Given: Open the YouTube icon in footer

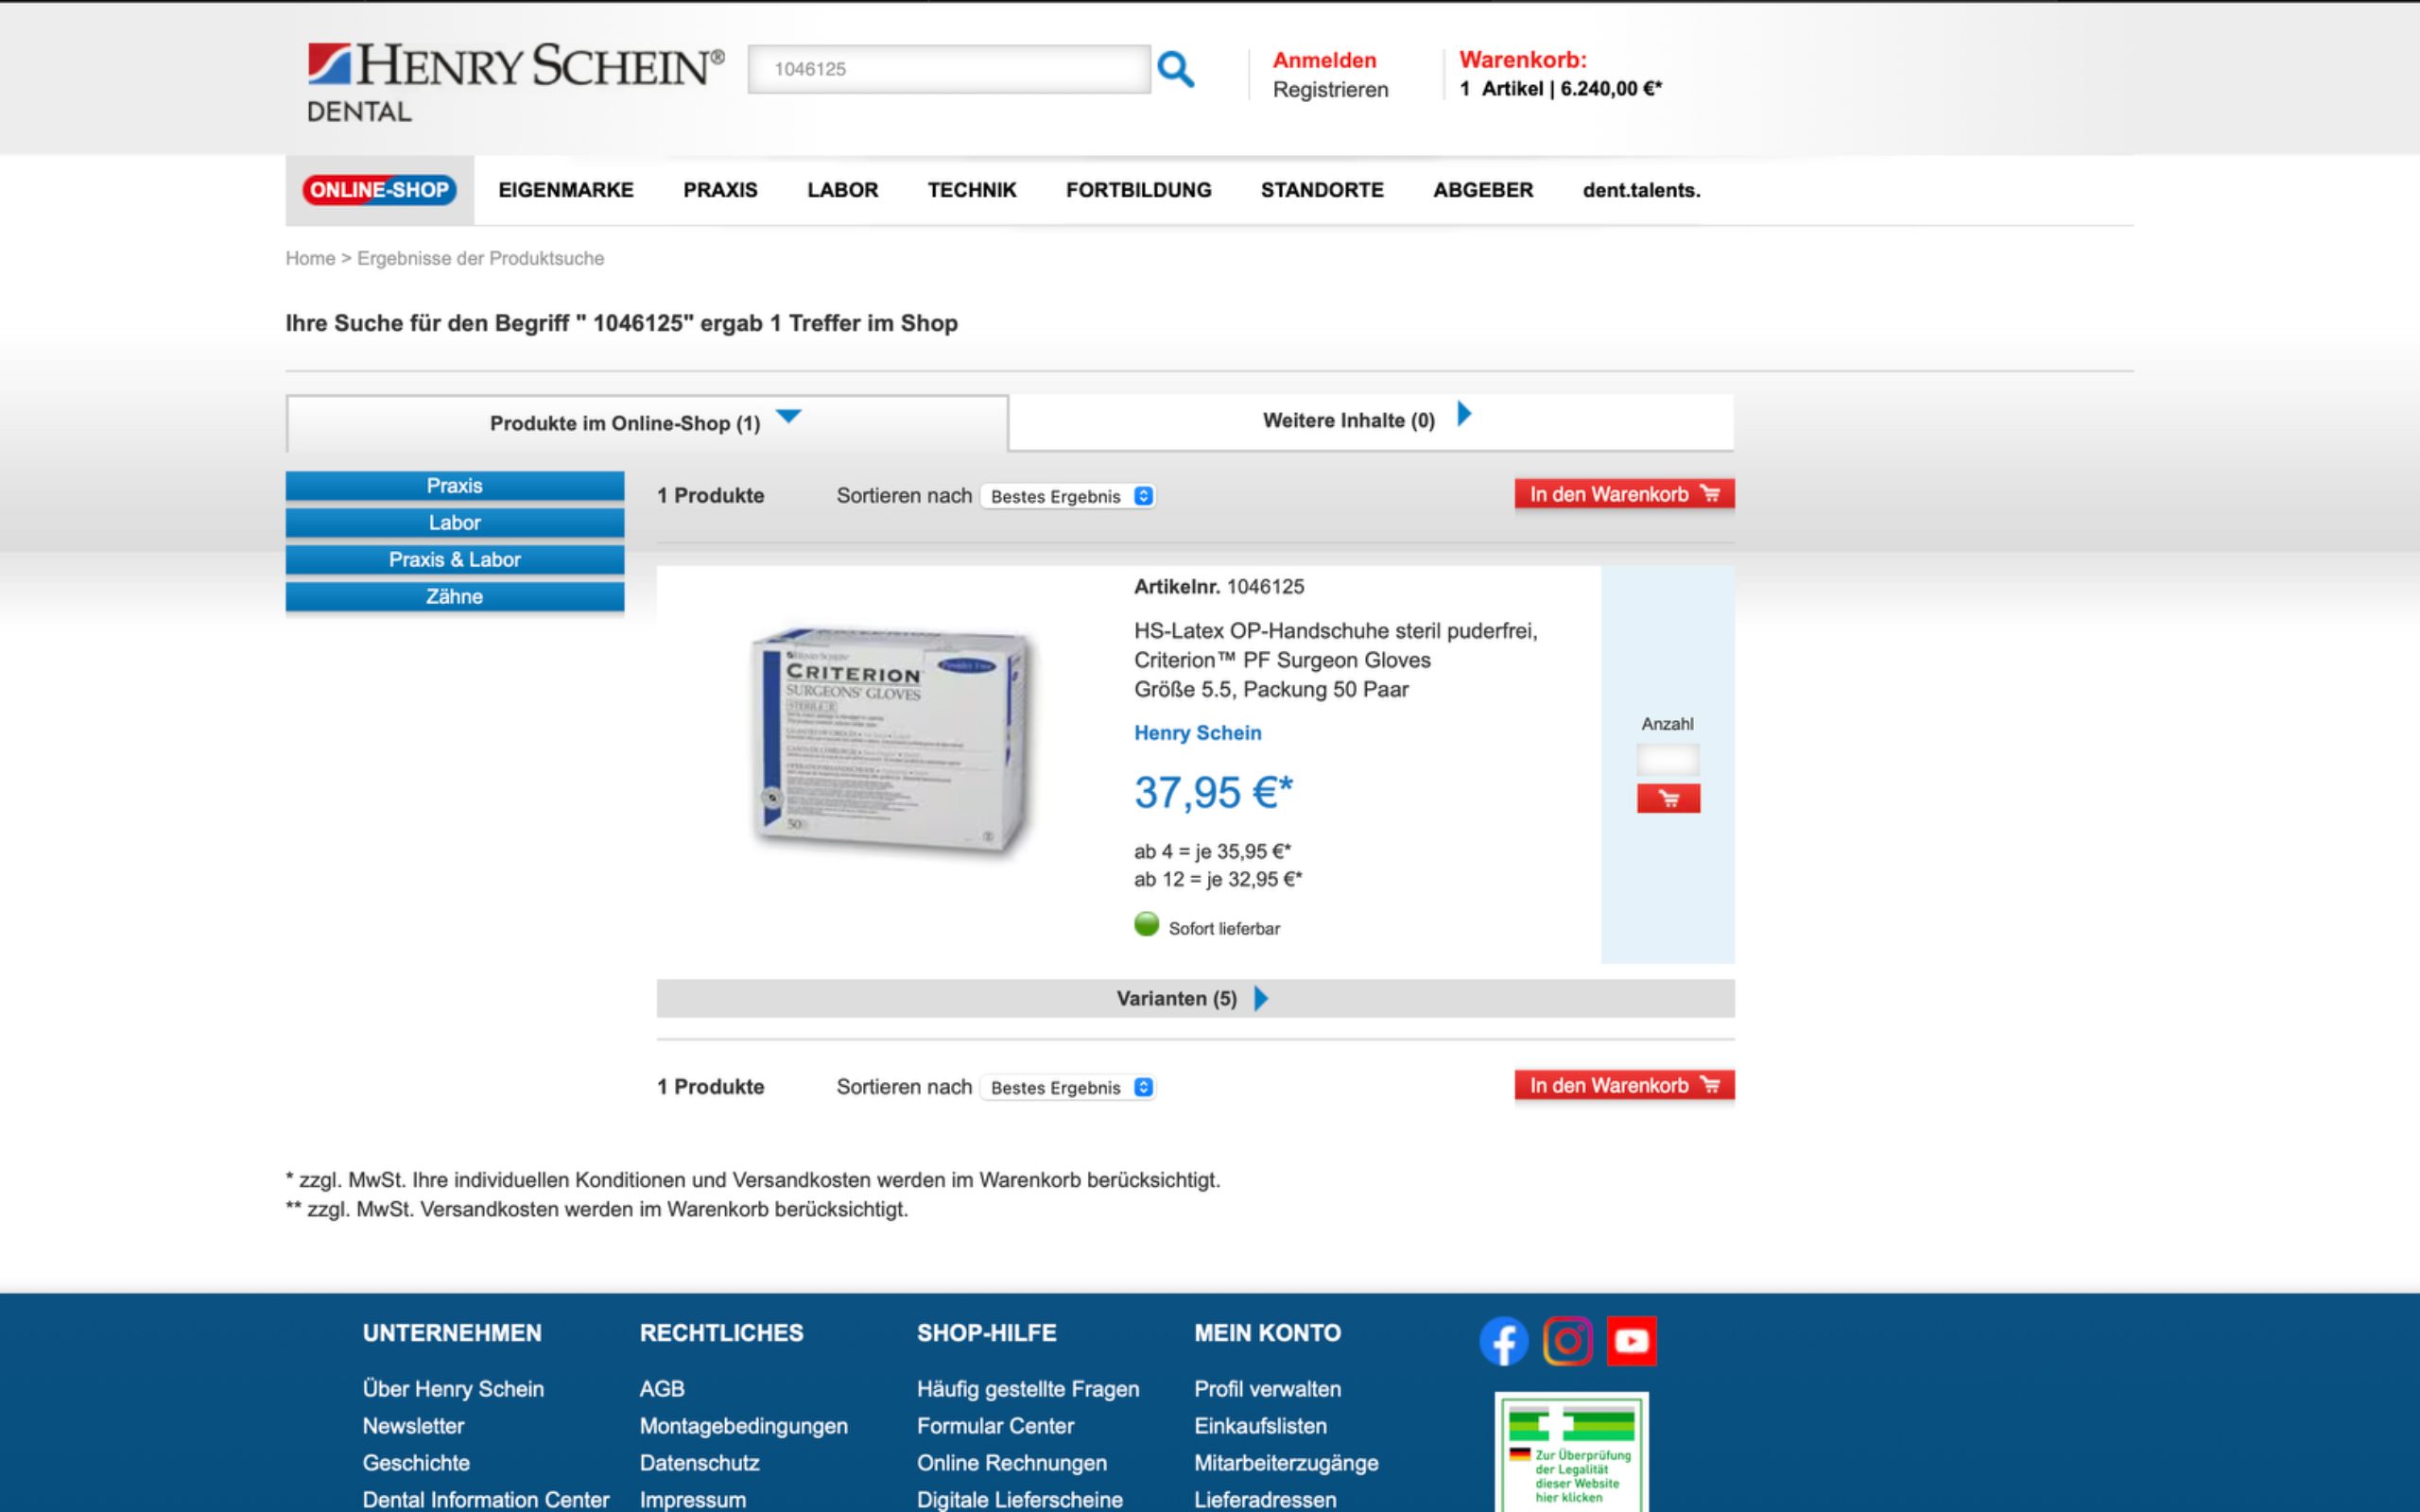Looking at the screenshot, I should pyautogui.click(x=1631, y=1341).
